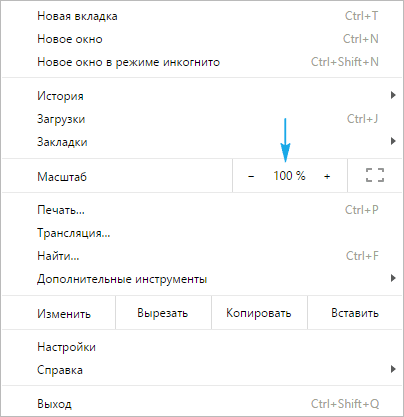The width and height of the screenshot is (404, 417).
Task: Expand the История submenu arrow
Action: tap(393, 95)
